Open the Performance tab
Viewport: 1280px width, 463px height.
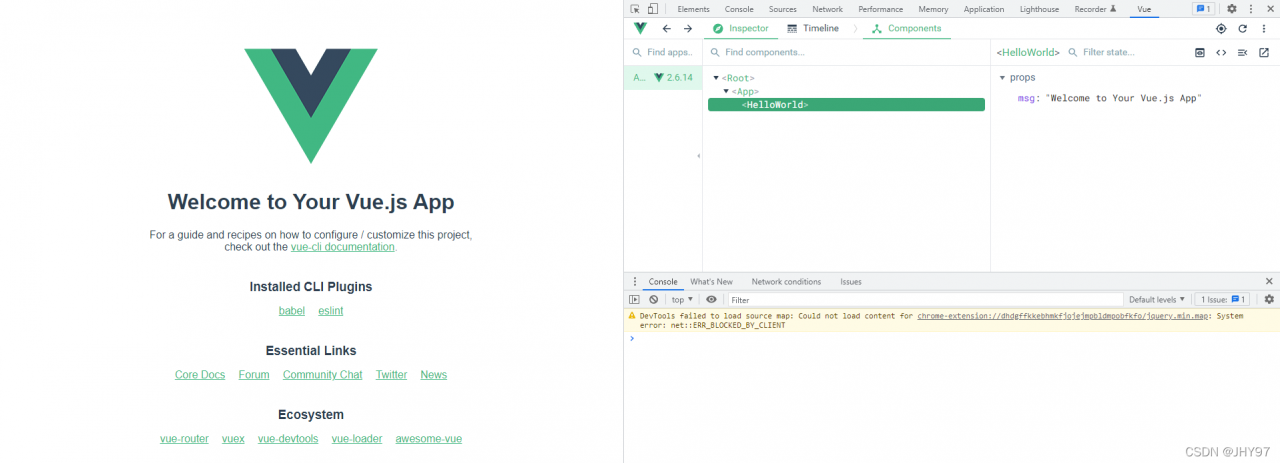880,9
